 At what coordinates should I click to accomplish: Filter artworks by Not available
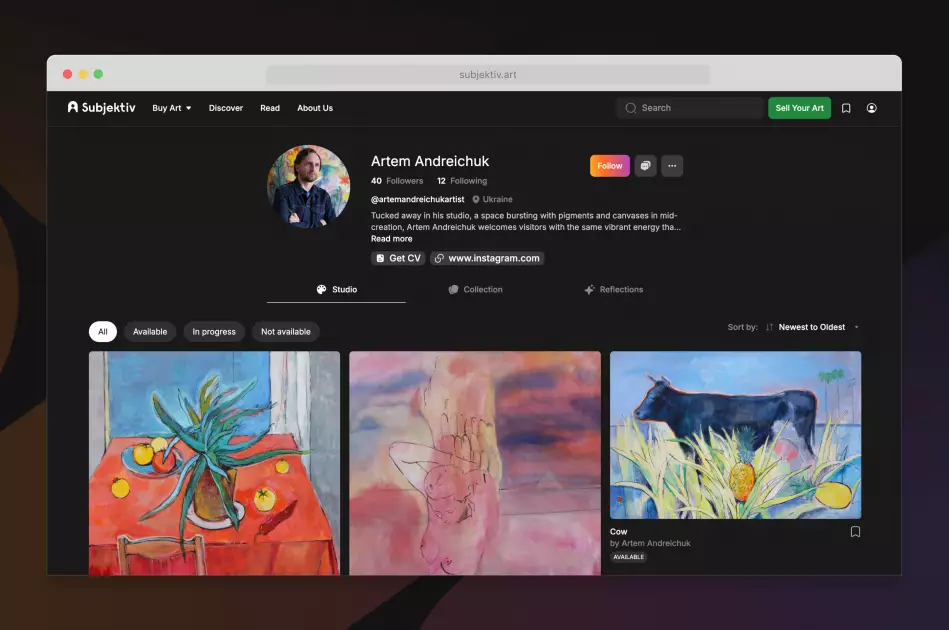pyautogui.click(x=286, y=332)
